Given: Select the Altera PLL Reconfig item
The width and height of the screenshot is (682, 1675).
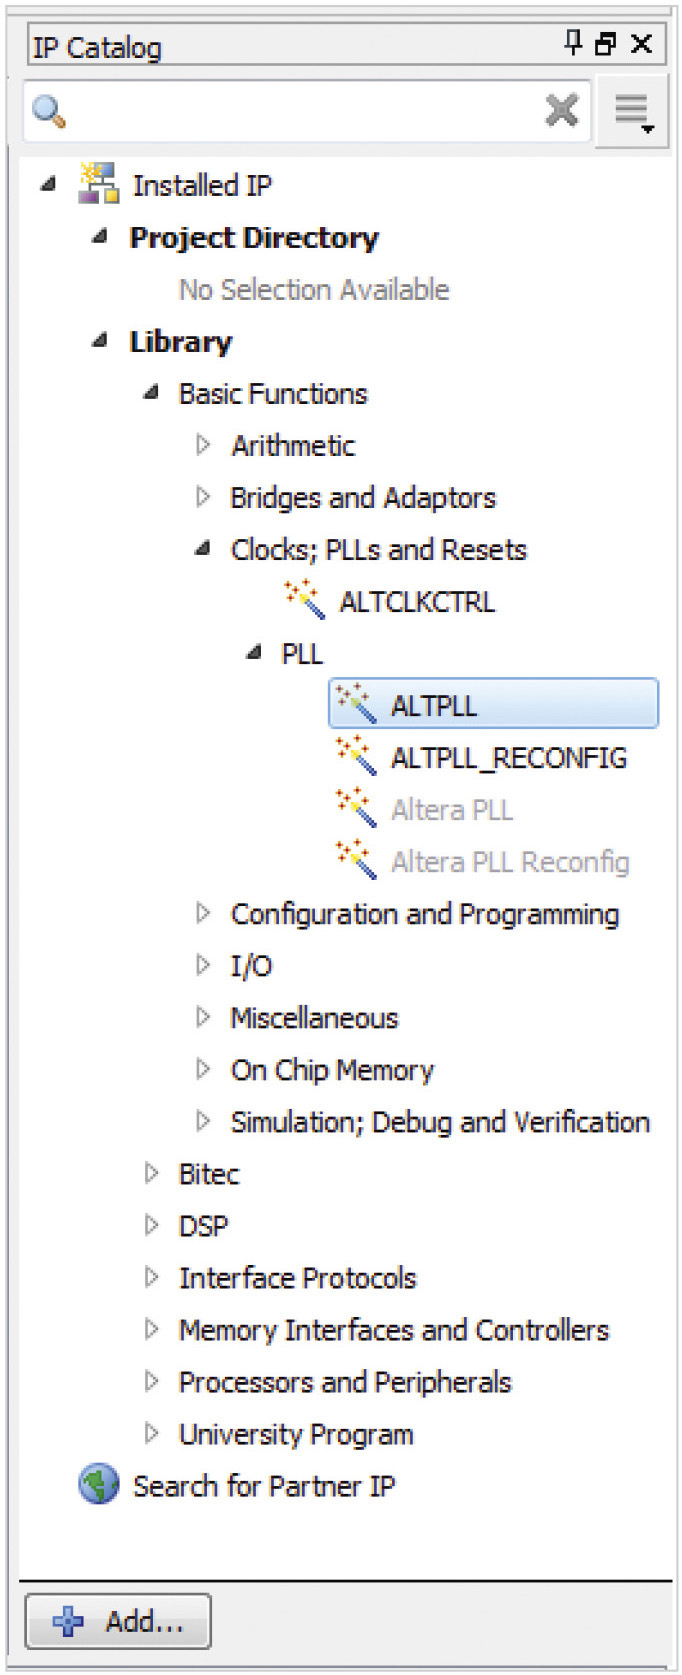Looking at the screenshot, I should 509,862.
